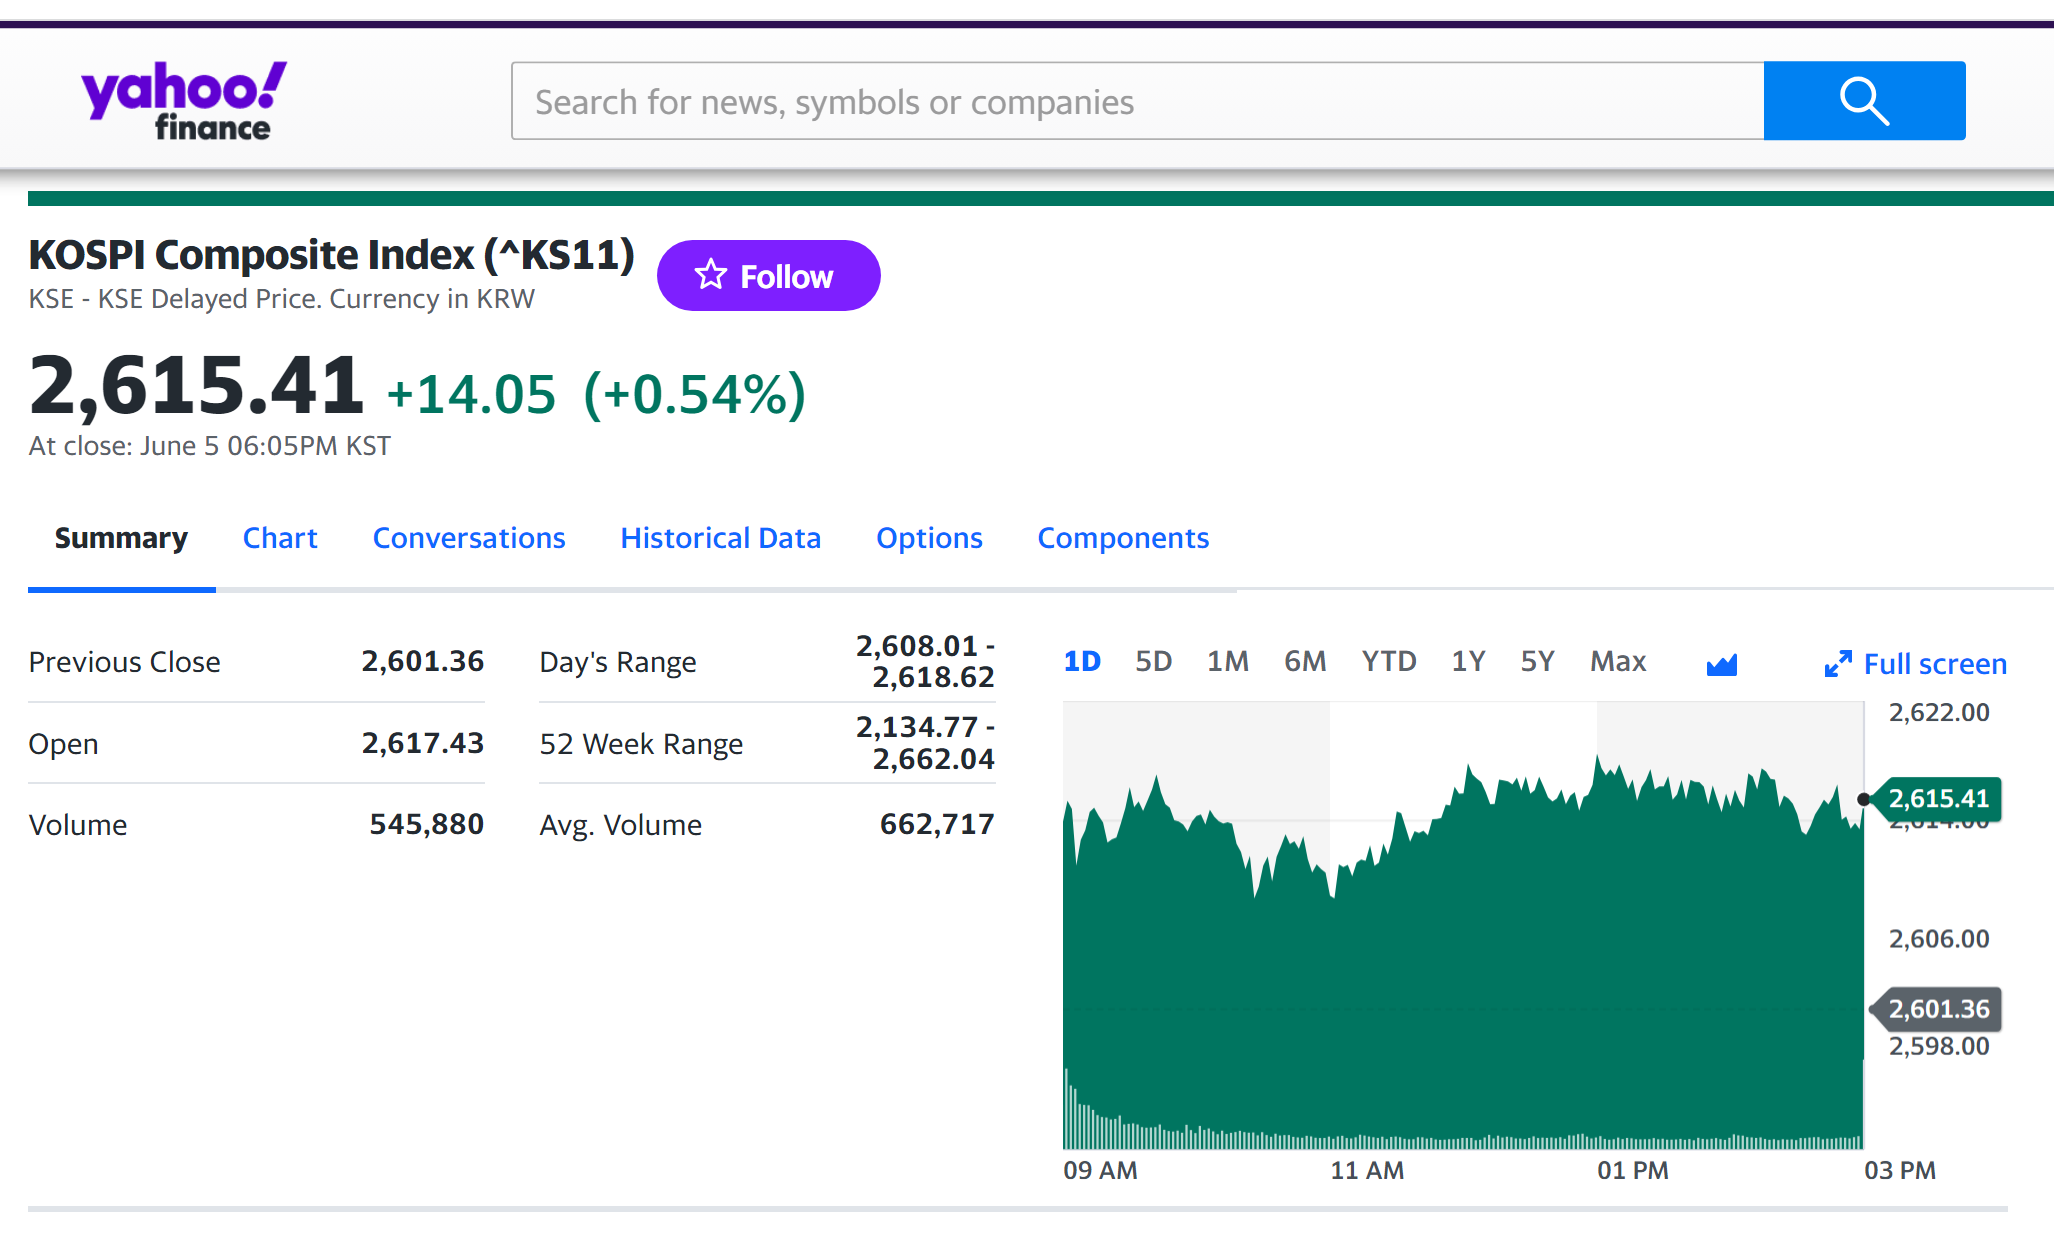Click the 2,601.36 previous close chart marker
Image resolution: width=2054 pixels, height=1242 pixels.
coord(1937,1008)
